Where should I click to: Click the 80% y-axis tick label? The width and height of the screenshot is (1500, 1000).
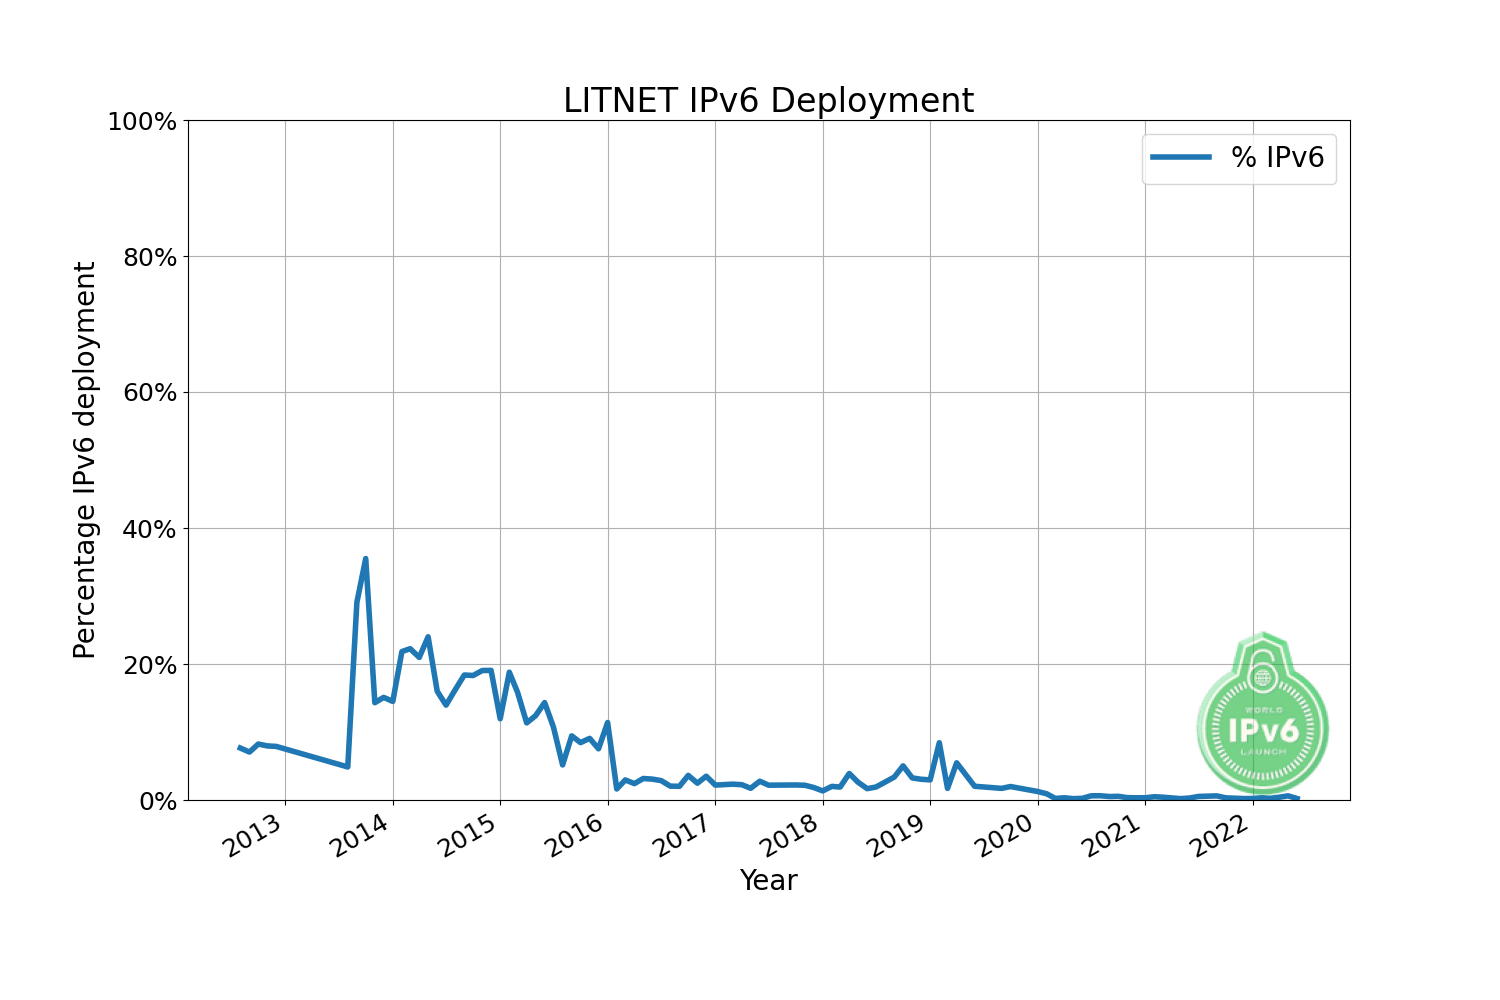(148, 257)
